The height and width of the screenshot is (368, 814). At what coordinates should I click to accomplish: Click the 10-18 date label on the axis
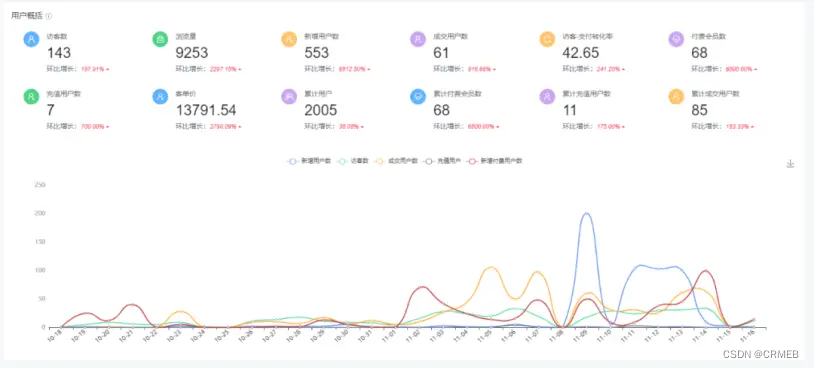(x=54, y=337)
